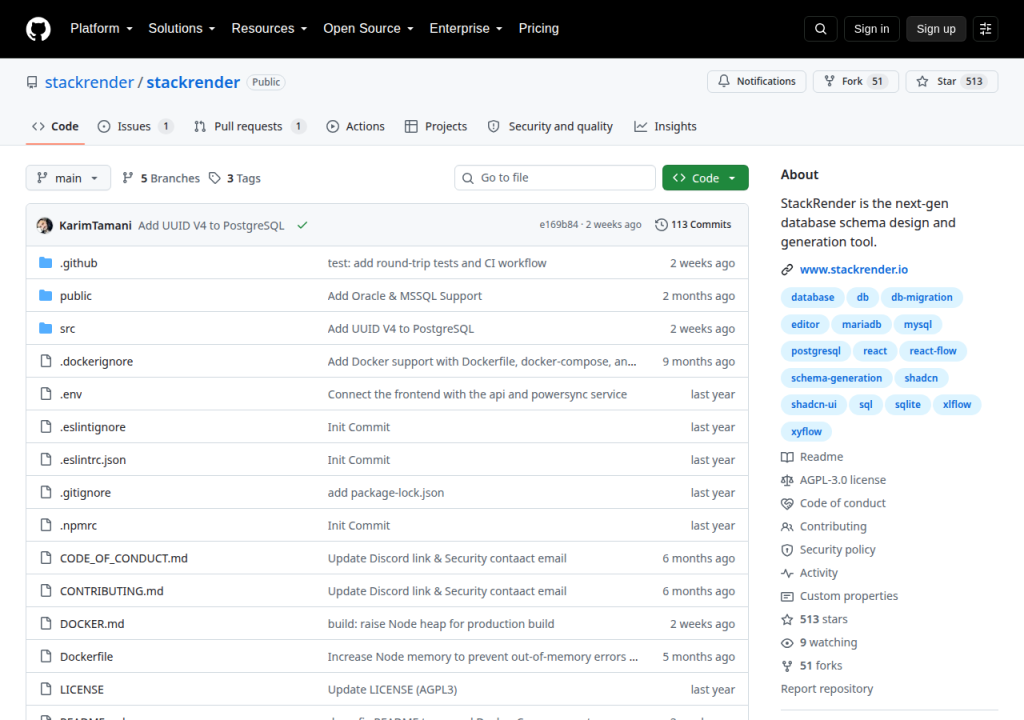This screenshot has width=1024, height=720.
Task: Expand the Platform dropdown menu
Action: [101, 29]
